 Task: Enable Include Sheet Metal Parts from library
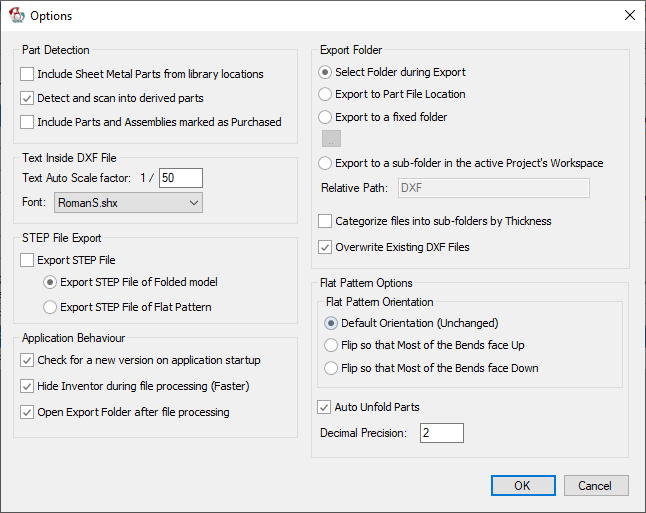click(x=28, y=74)
